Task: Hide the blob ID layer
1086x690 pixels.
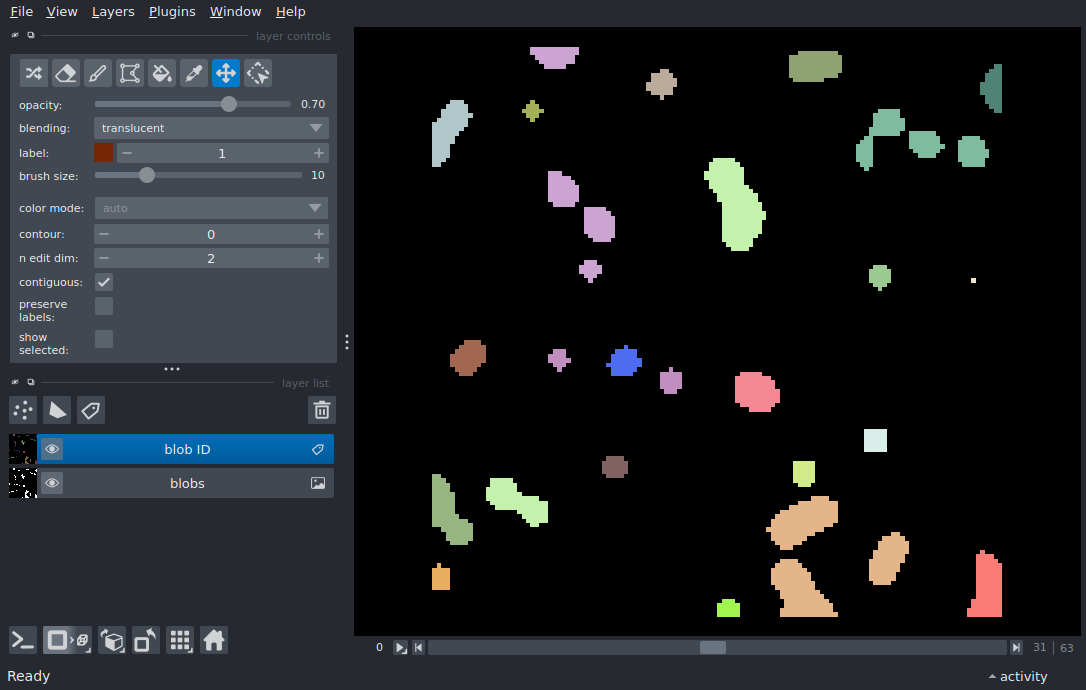Action: click(52, 449)
